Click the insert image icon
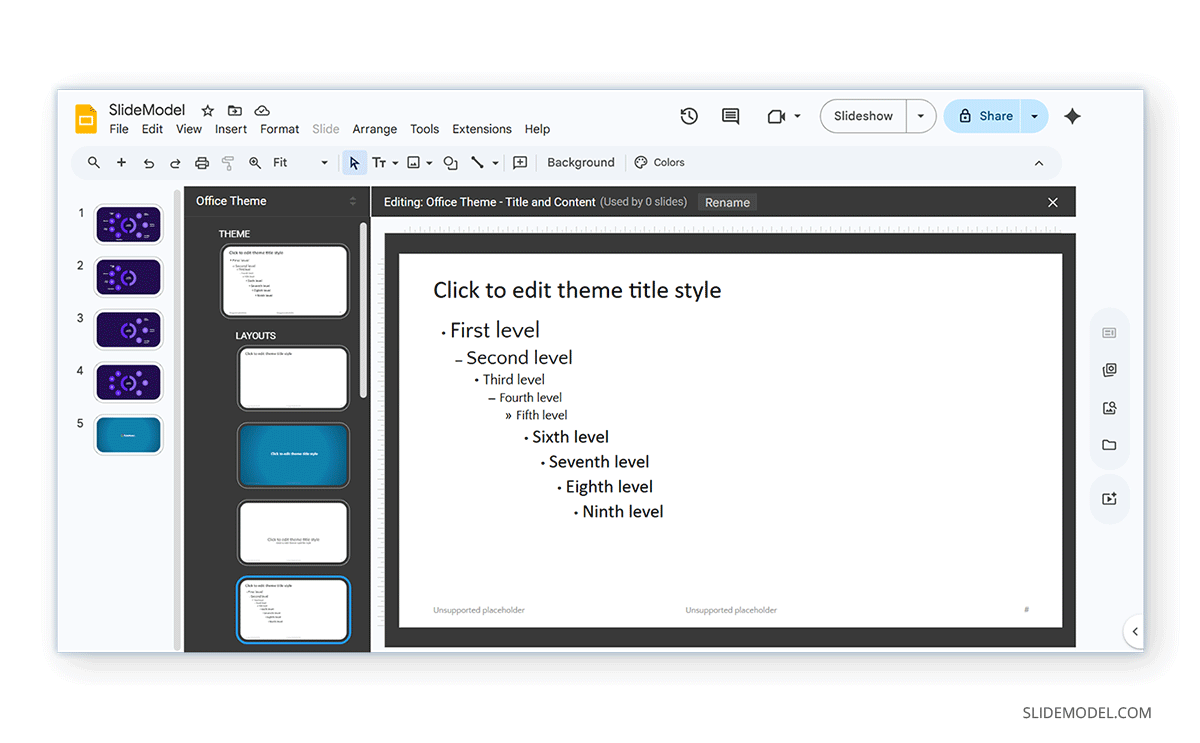 (413, 163)
